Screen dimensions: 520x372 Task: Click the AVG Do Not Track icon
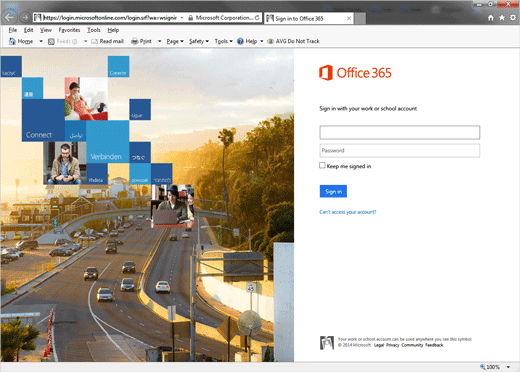pos(270,41)
